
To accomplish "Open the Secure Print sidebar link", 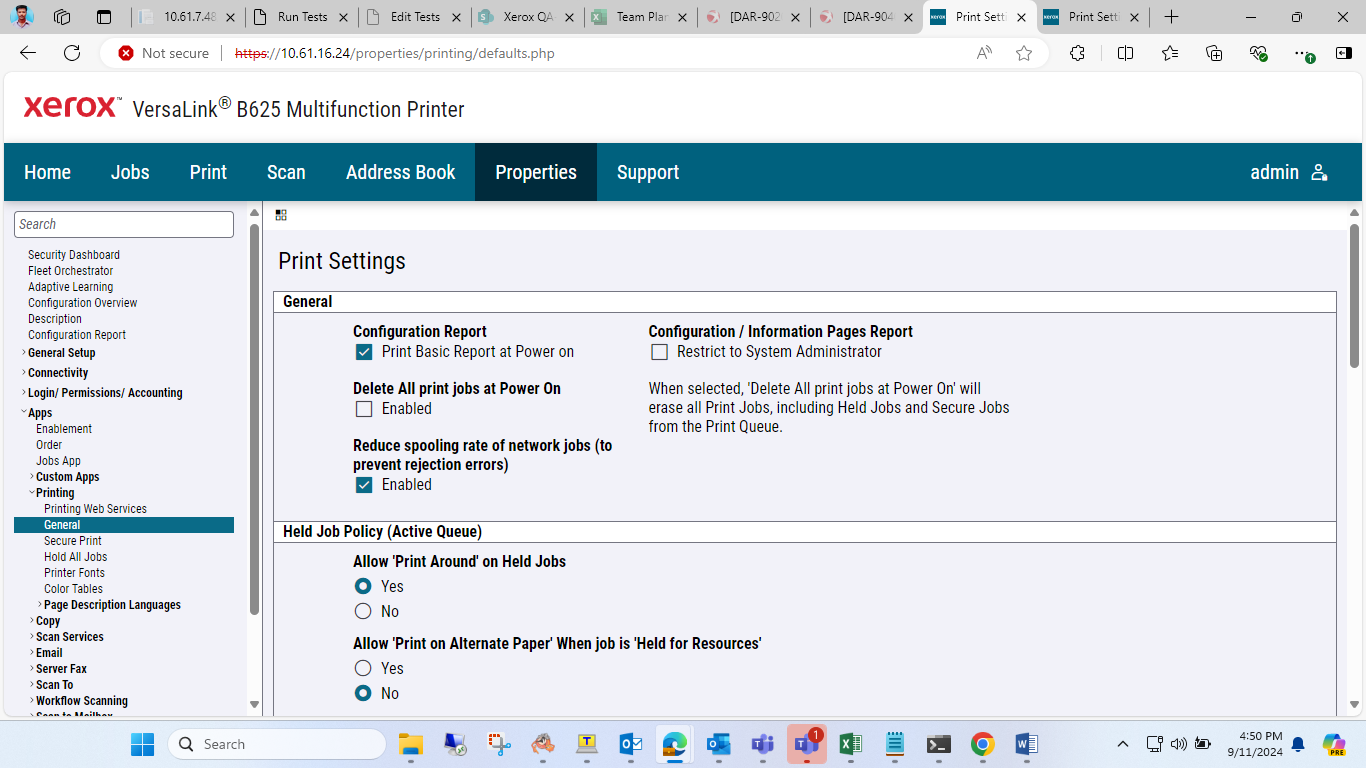I will [73, 541].
